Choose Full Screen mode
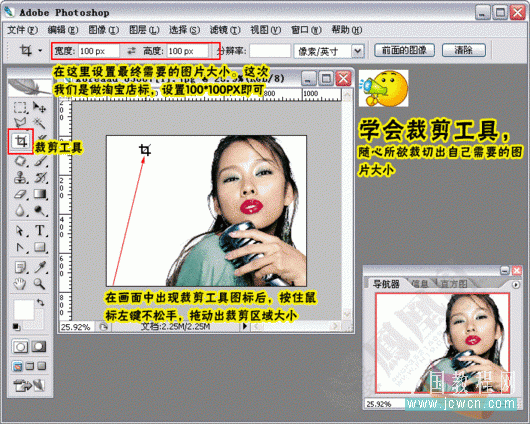Screen dimensions: 530x424 (x=42, y=366)
